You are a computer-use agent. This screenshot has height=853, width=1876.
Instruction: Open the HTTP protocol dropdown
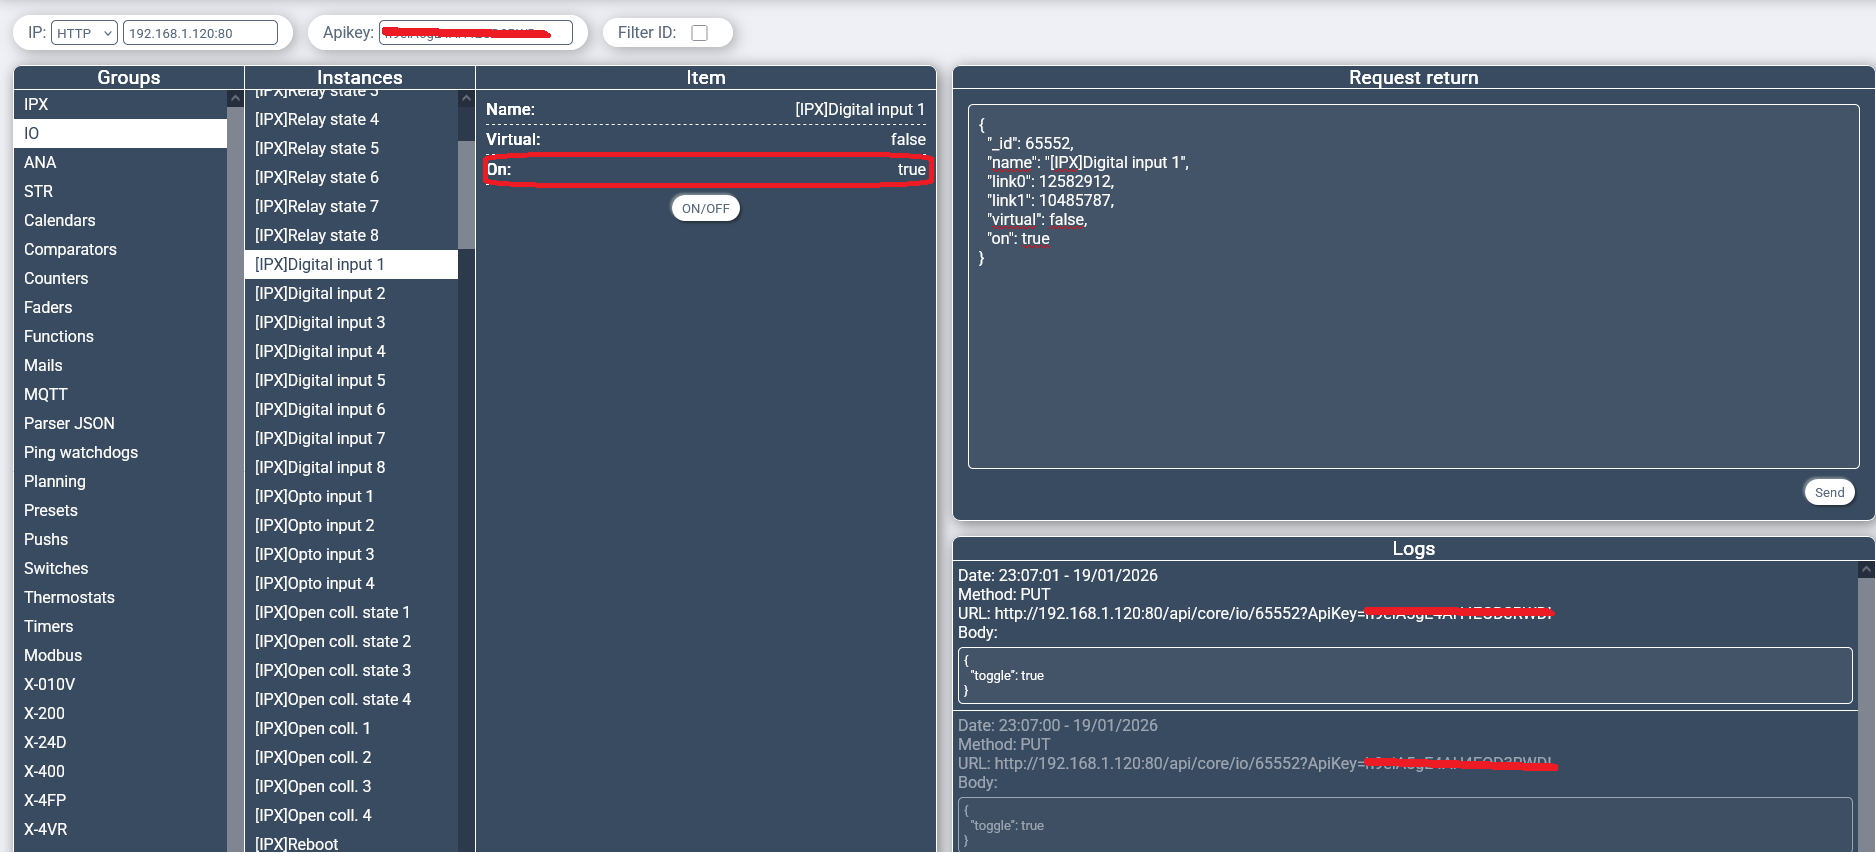click(x=84, y=33)
